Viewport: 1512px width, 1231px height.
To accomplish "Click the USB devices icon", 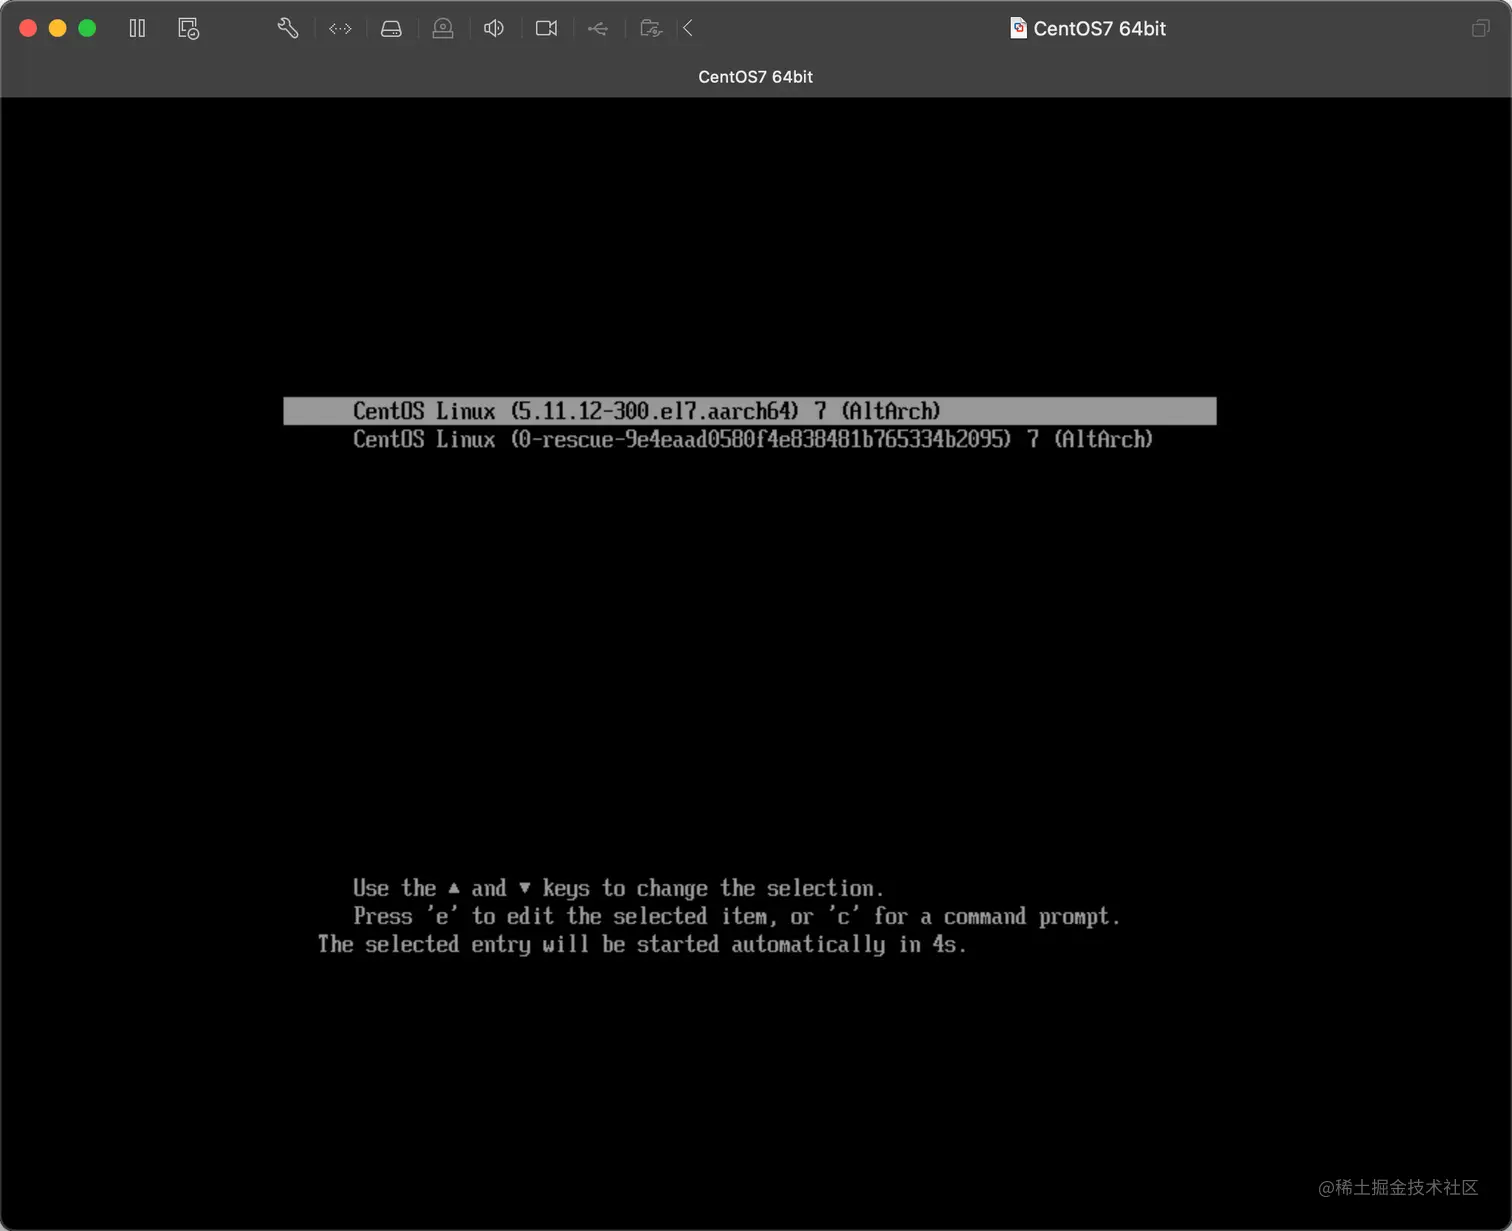I will point(597,28).
